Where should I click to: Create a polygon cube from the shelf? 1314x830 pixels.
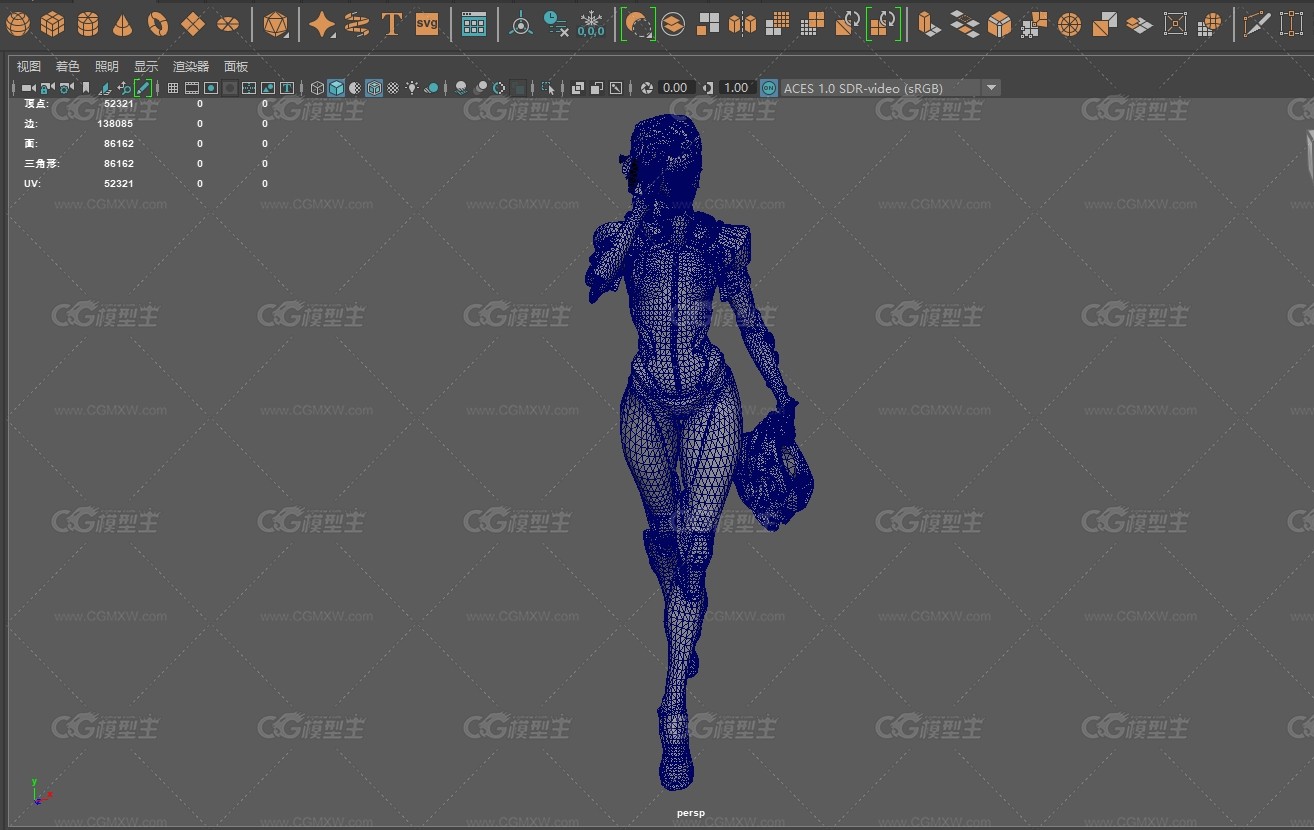coord(53,23)
